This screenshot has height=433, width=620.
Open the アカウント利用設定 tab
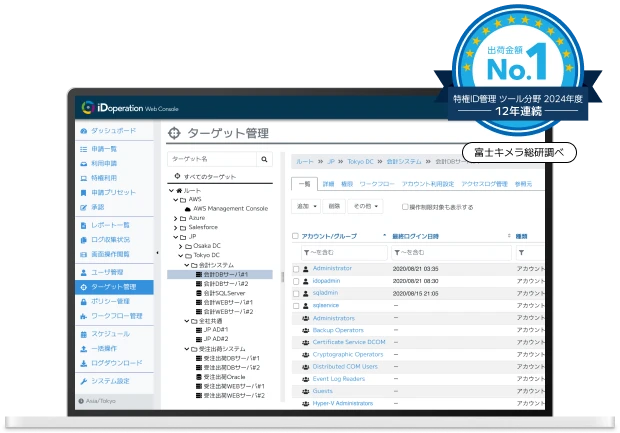(428, 184)
